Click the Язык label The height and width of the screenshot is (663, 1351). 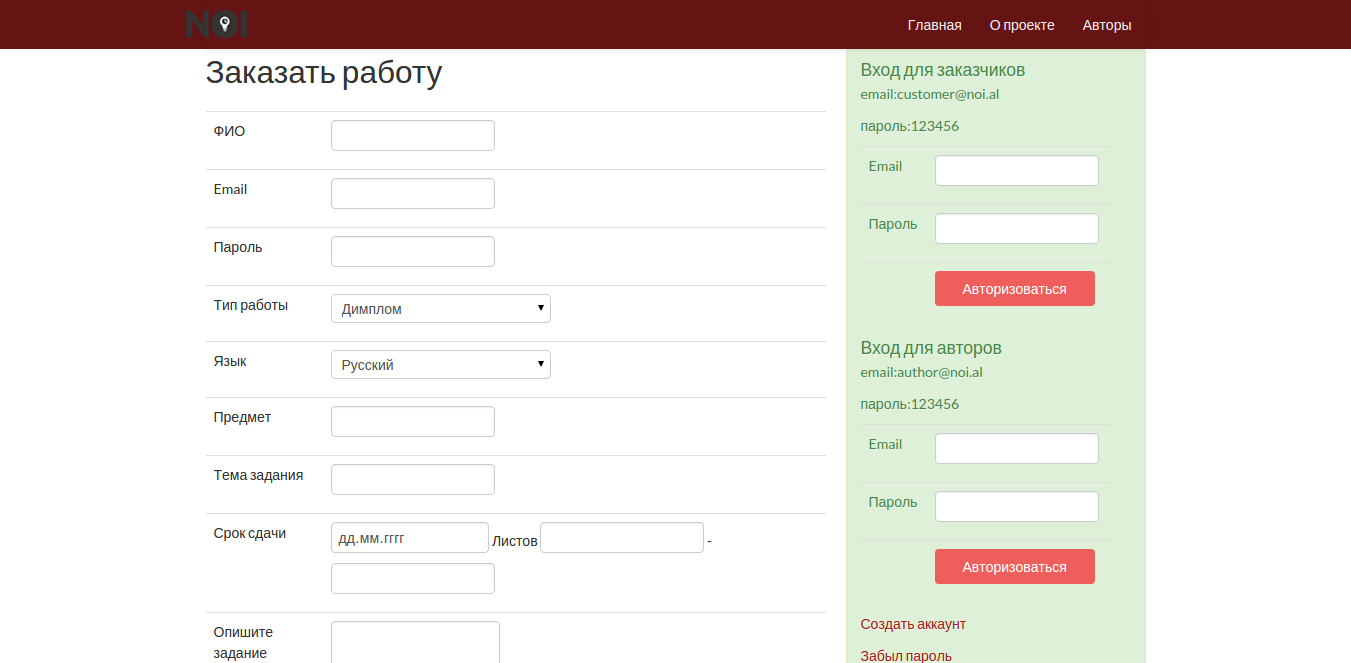point(230,361)
